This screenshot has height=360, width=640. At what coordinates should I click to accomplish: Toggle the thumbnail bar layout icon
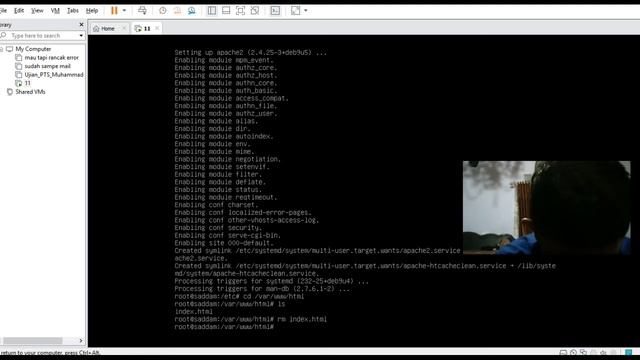click(226, 11)
